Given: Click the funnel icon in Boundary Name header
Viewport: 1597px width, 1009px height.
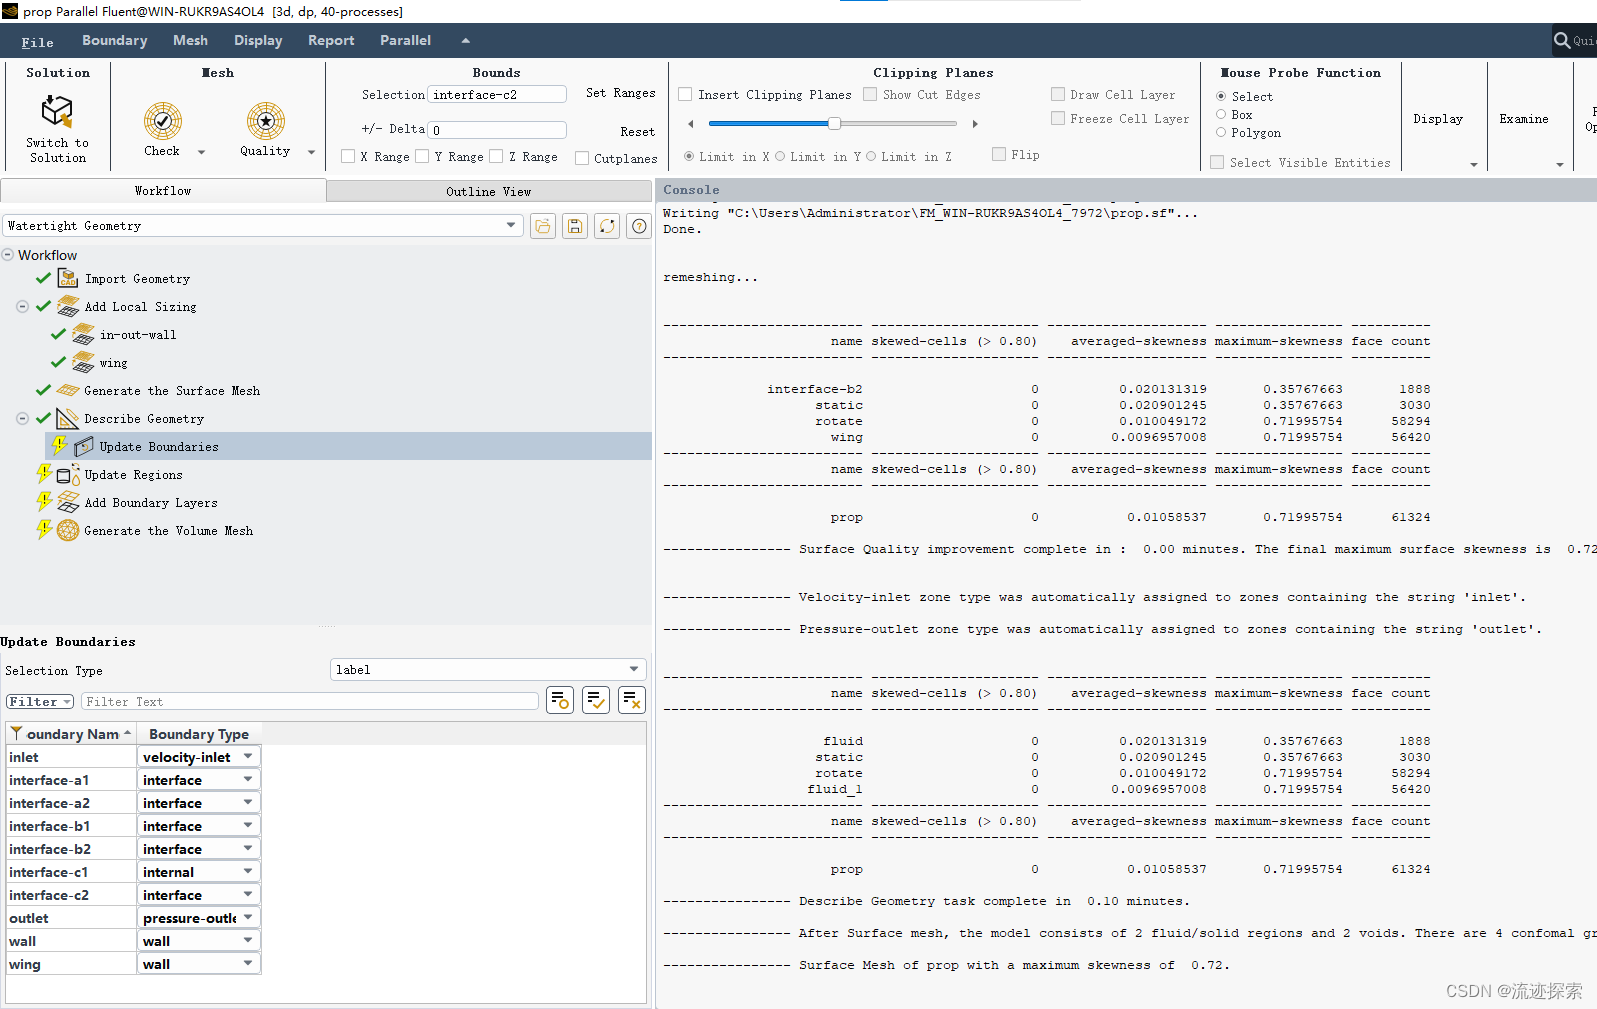Looking at the screenshot, I should 16,733.
